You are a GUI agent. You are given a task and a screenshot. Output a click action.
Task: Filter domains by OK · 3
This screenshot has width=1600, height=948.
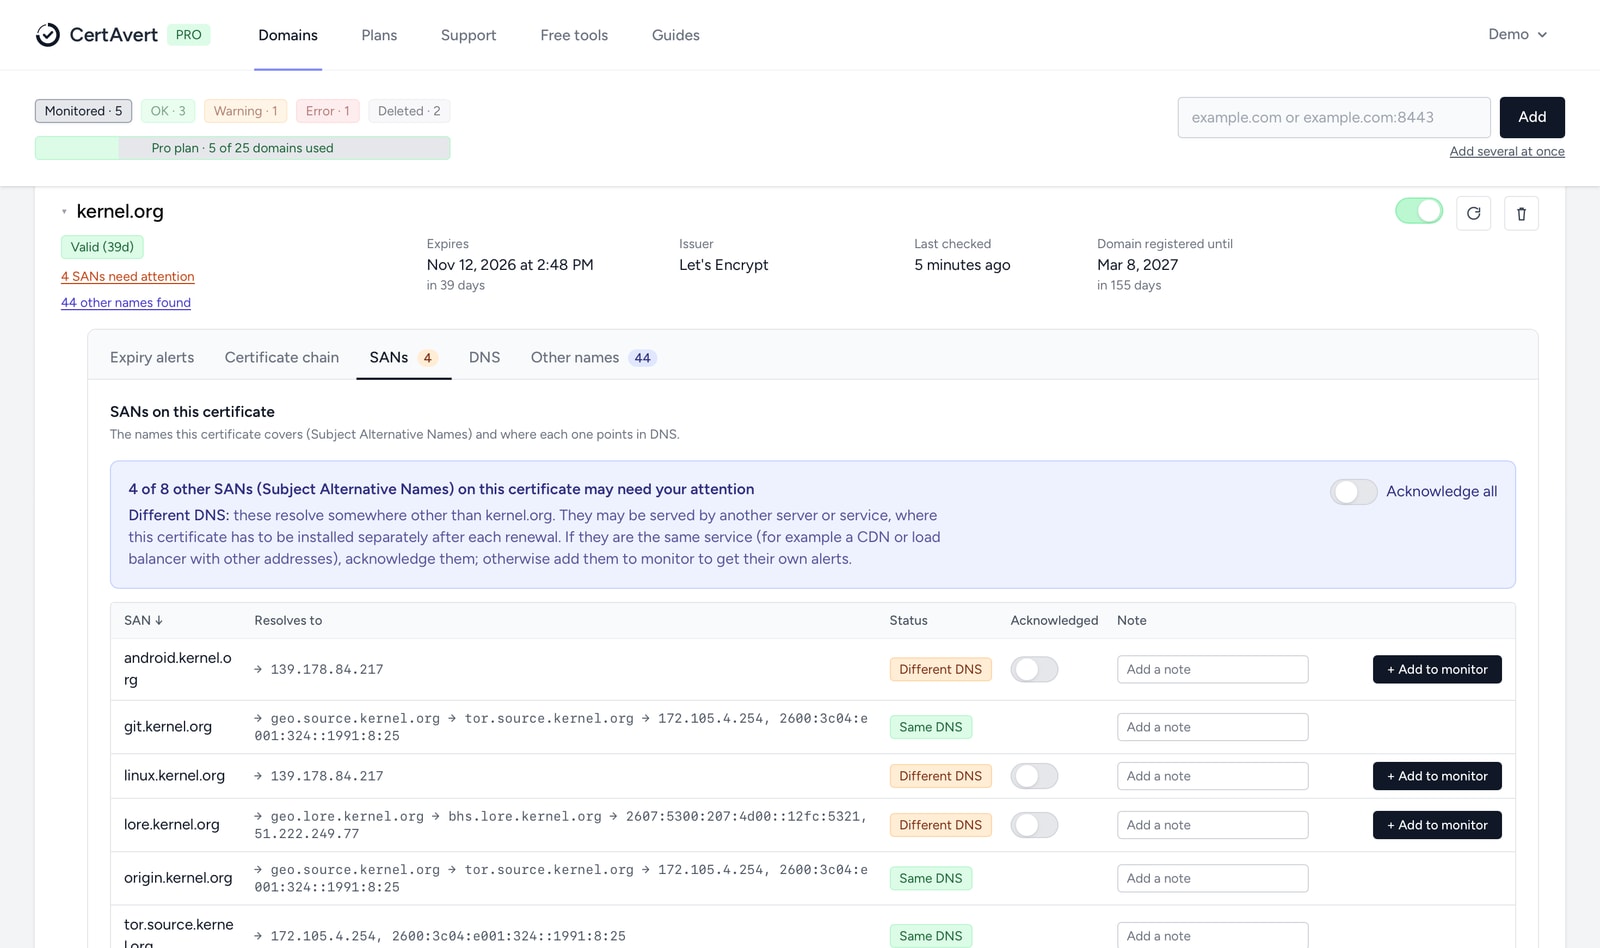pos(168,111)
